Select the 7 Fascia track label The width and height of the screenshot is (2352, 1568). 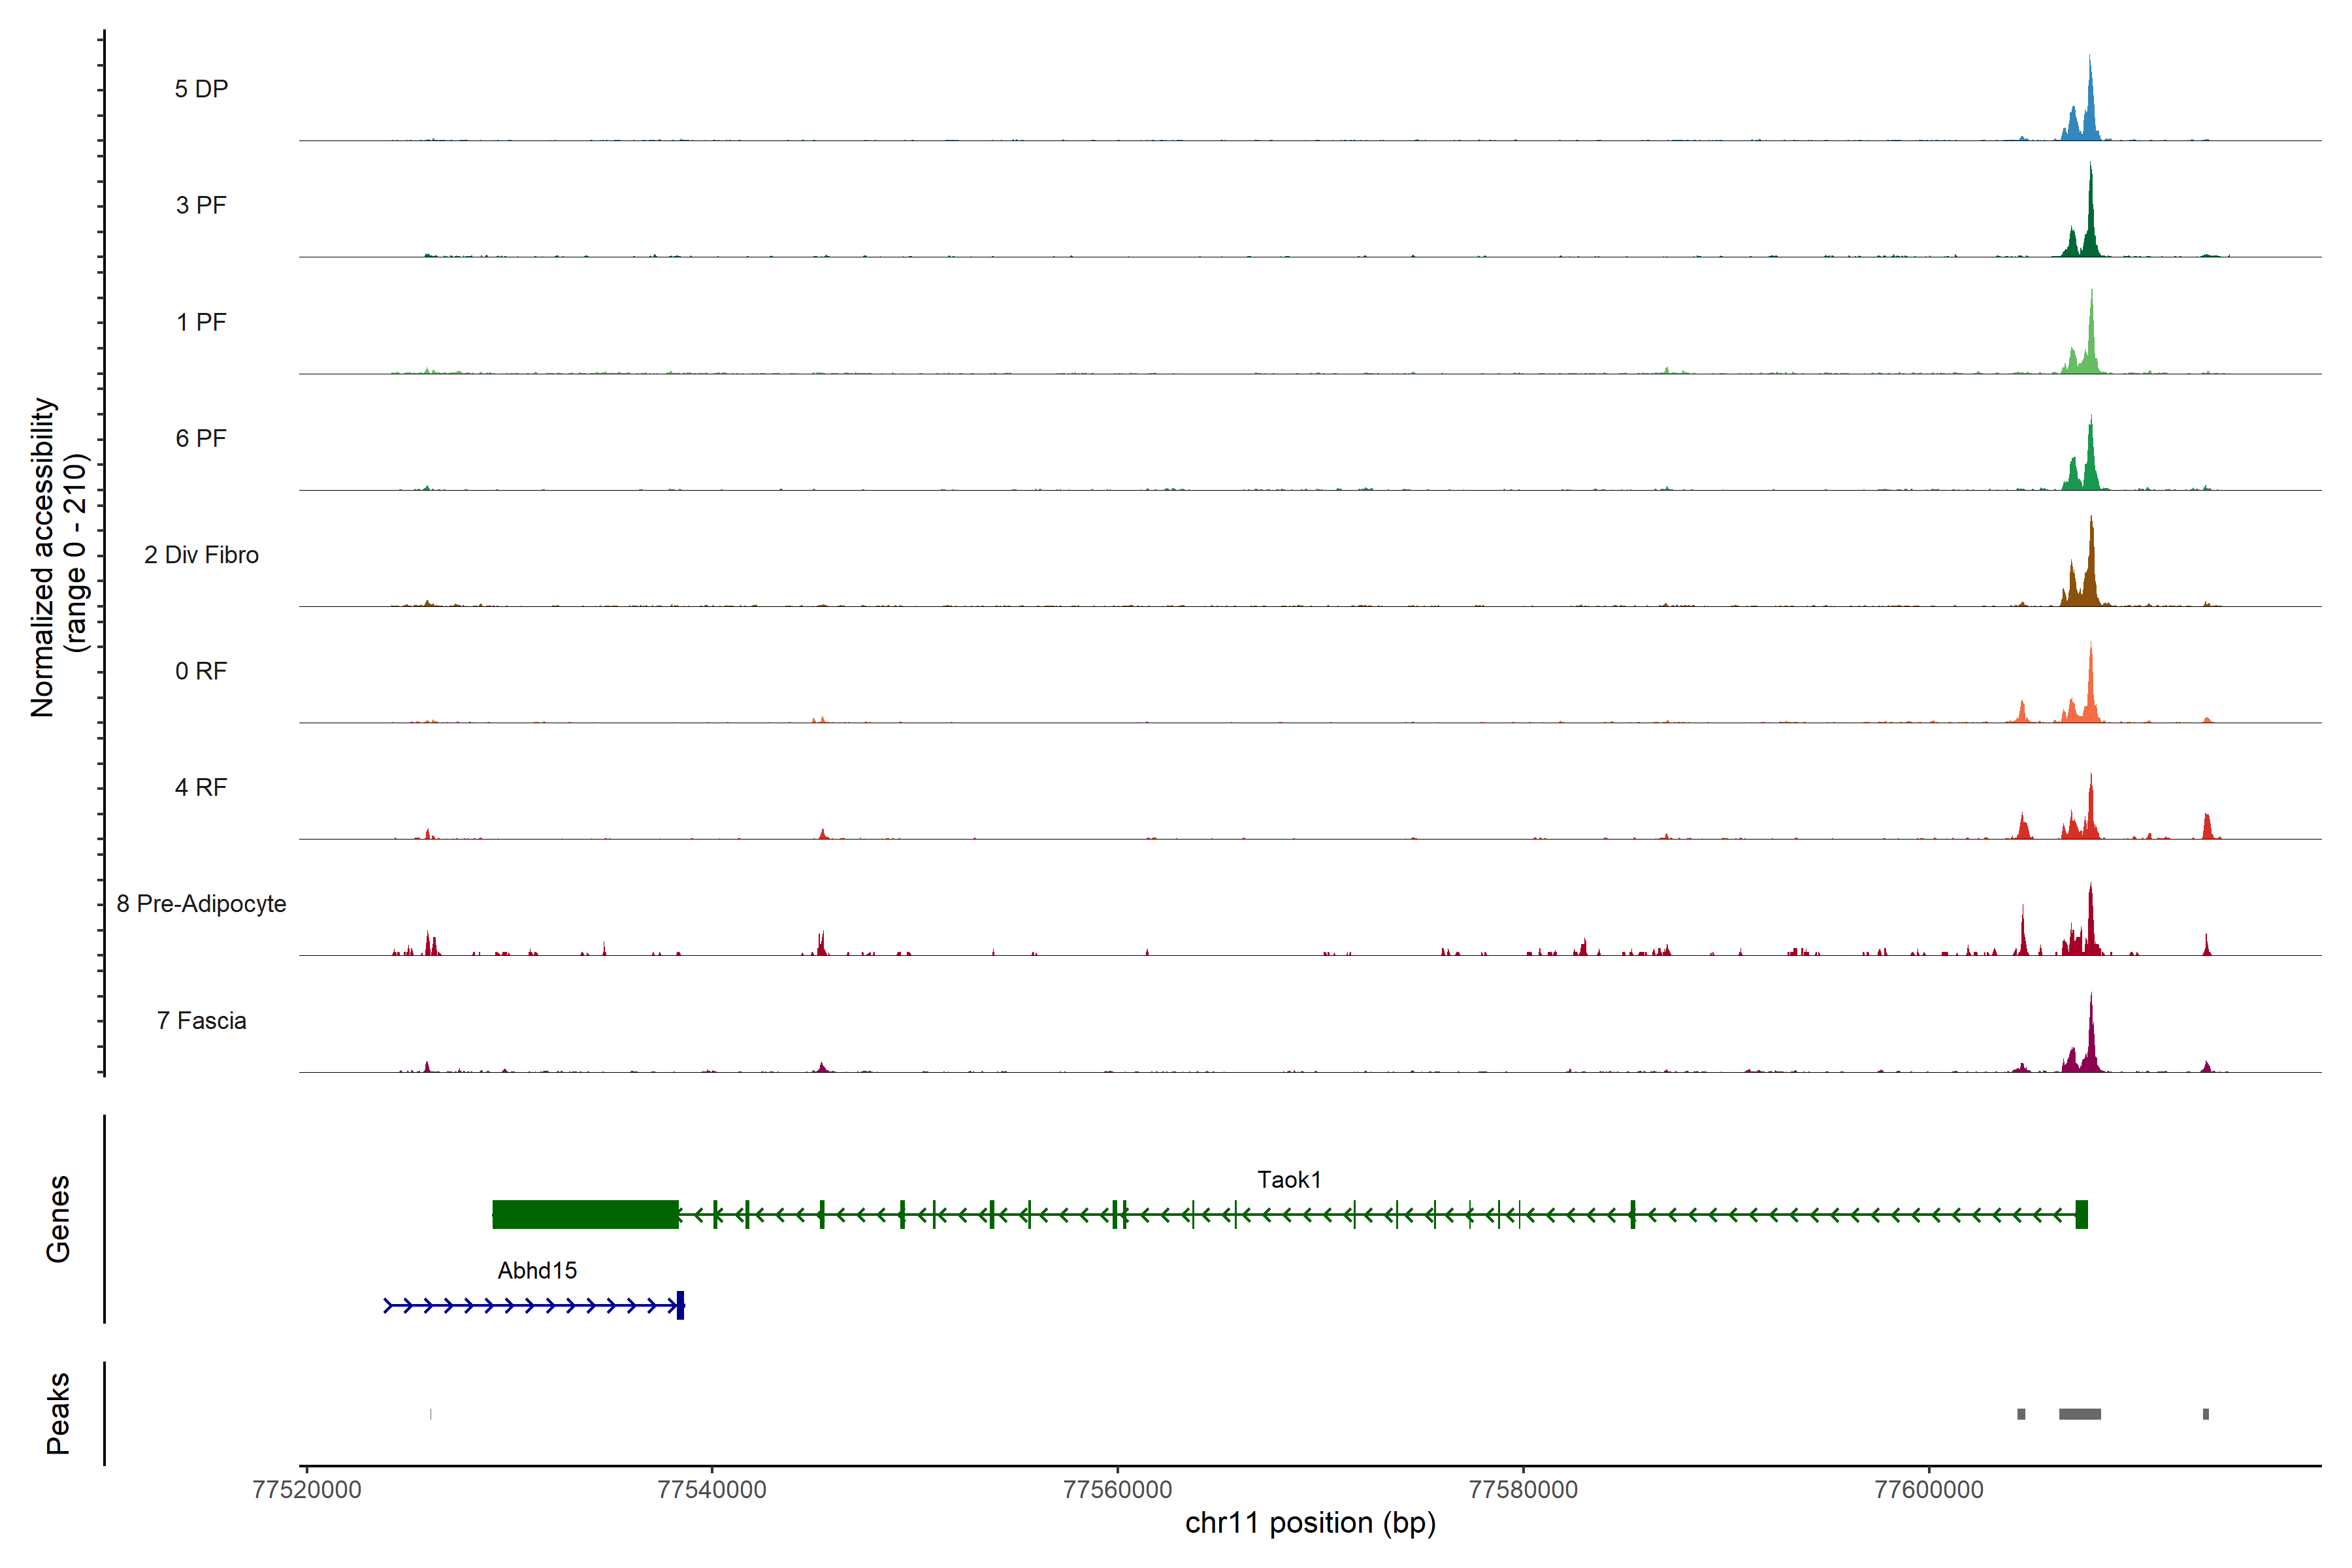[x=201, y=1020]
